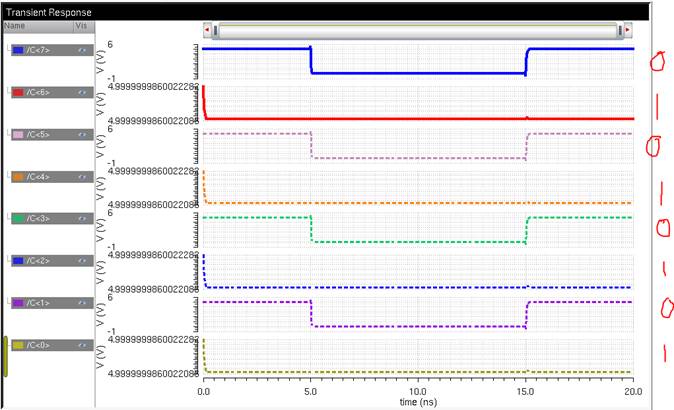Select the /C<6> signal name
The image size is (674, 410).
point(41,92)
